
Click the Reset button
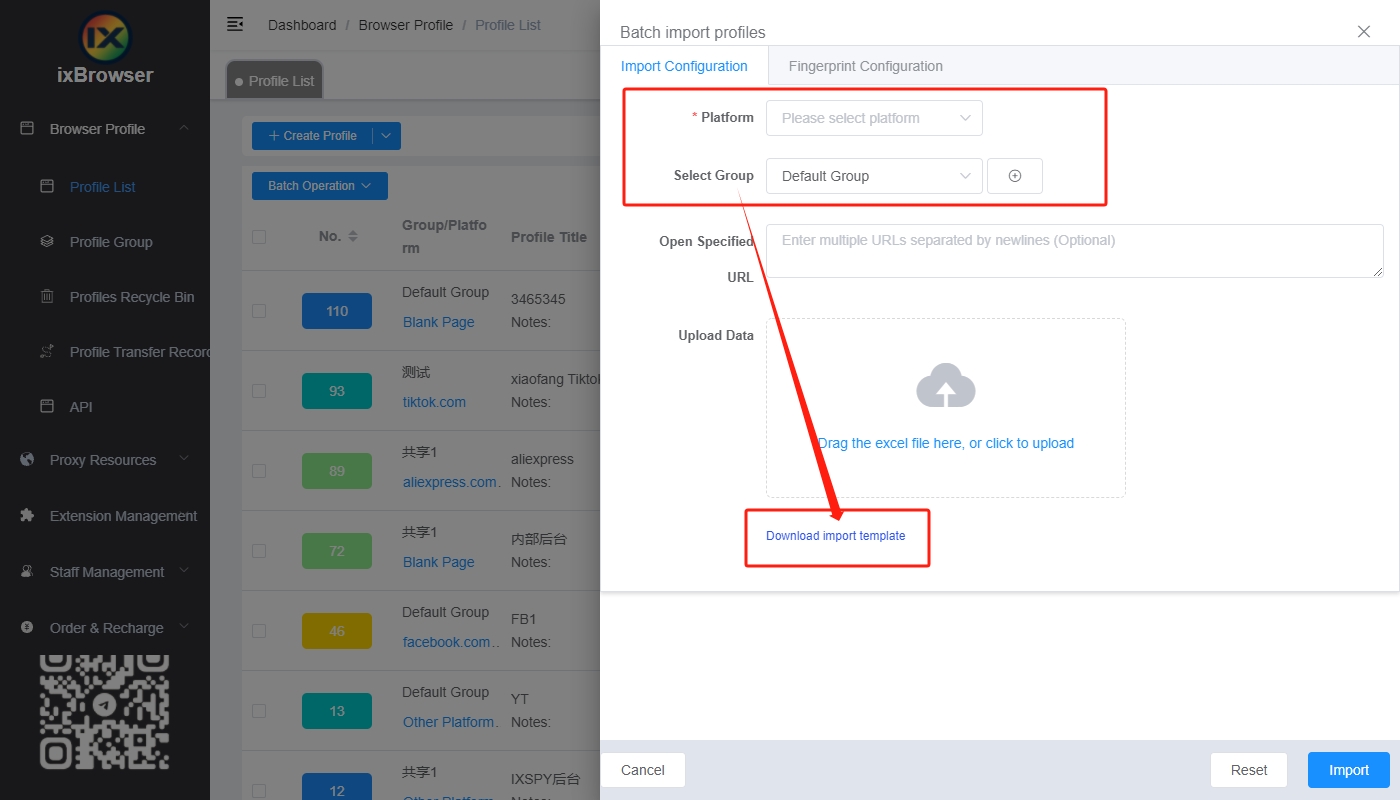(x=1249, y=770)
